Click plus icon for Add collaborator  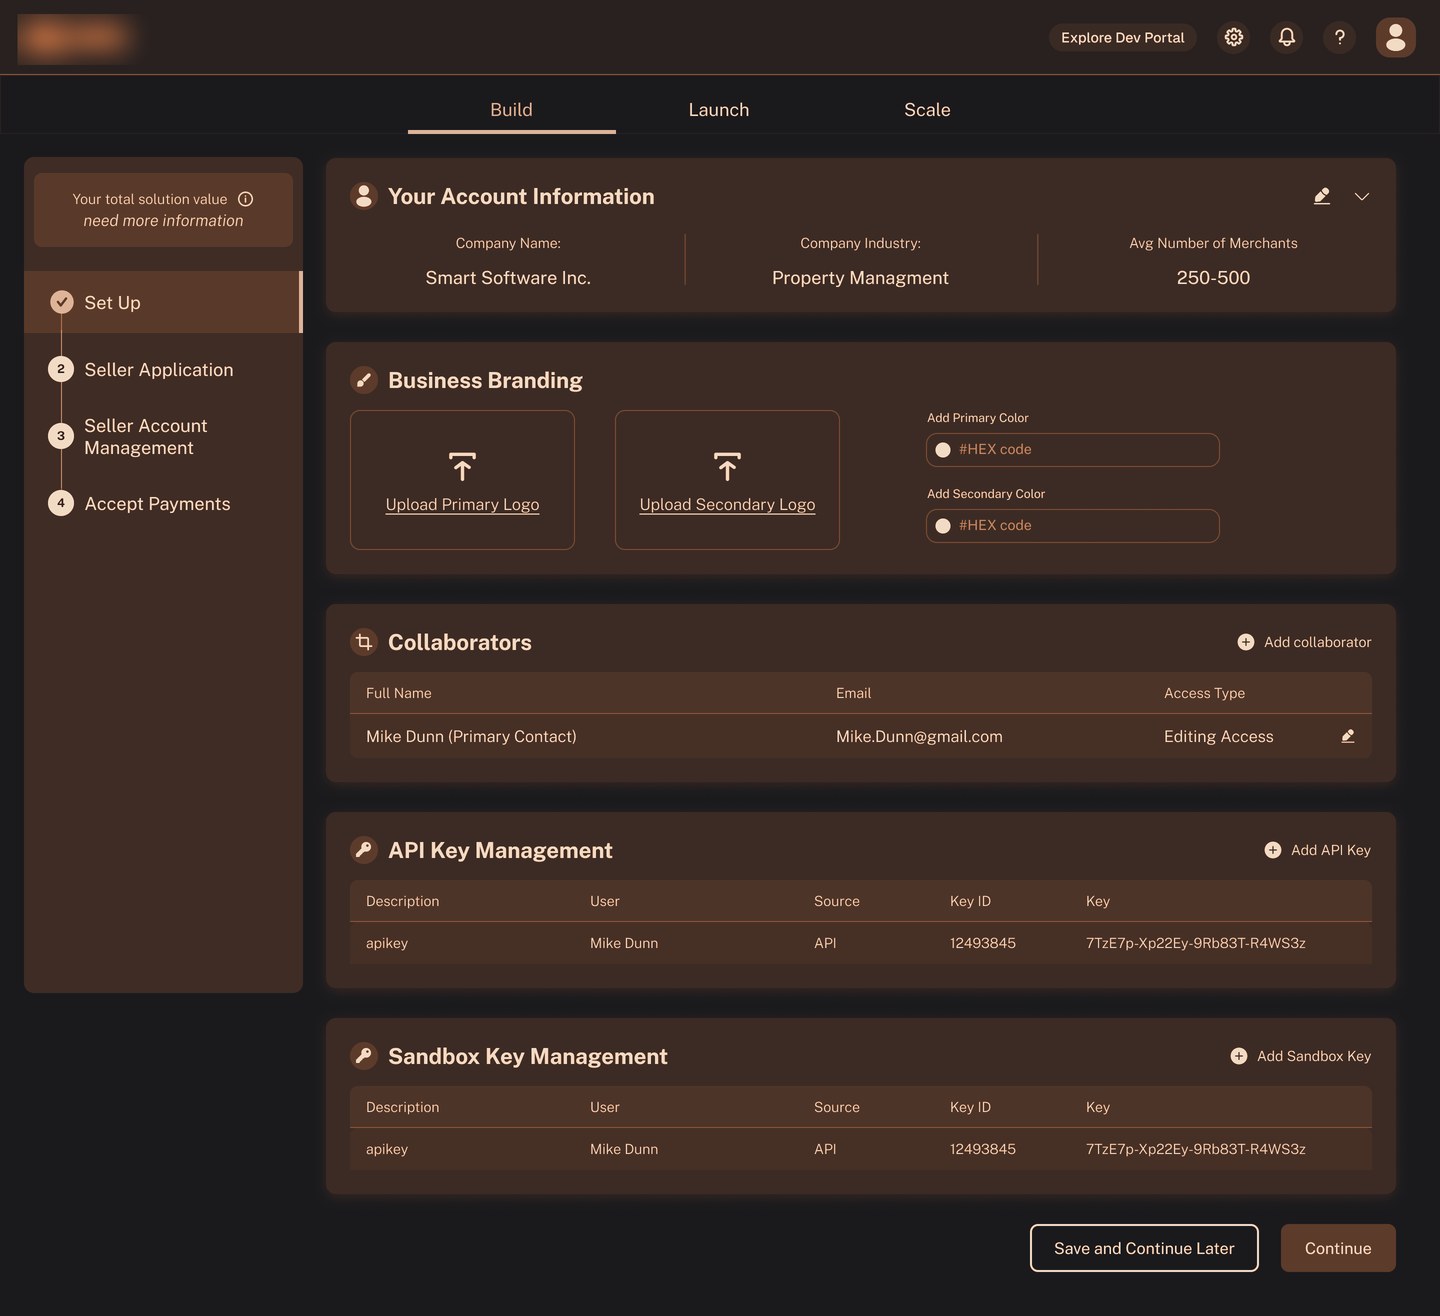[x=1246, y=642]
